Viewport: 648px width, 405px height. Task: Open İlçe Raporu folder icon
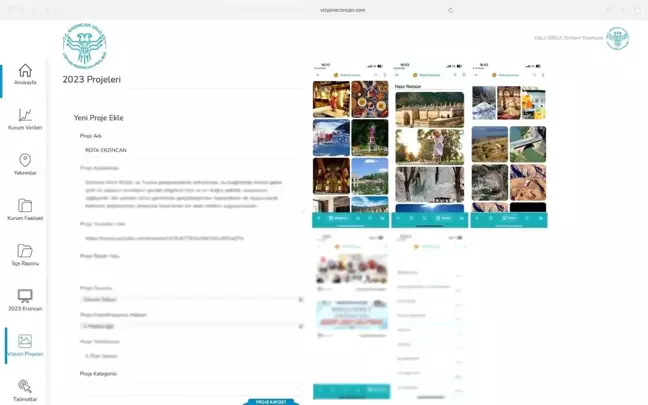[x=25, y=251]
